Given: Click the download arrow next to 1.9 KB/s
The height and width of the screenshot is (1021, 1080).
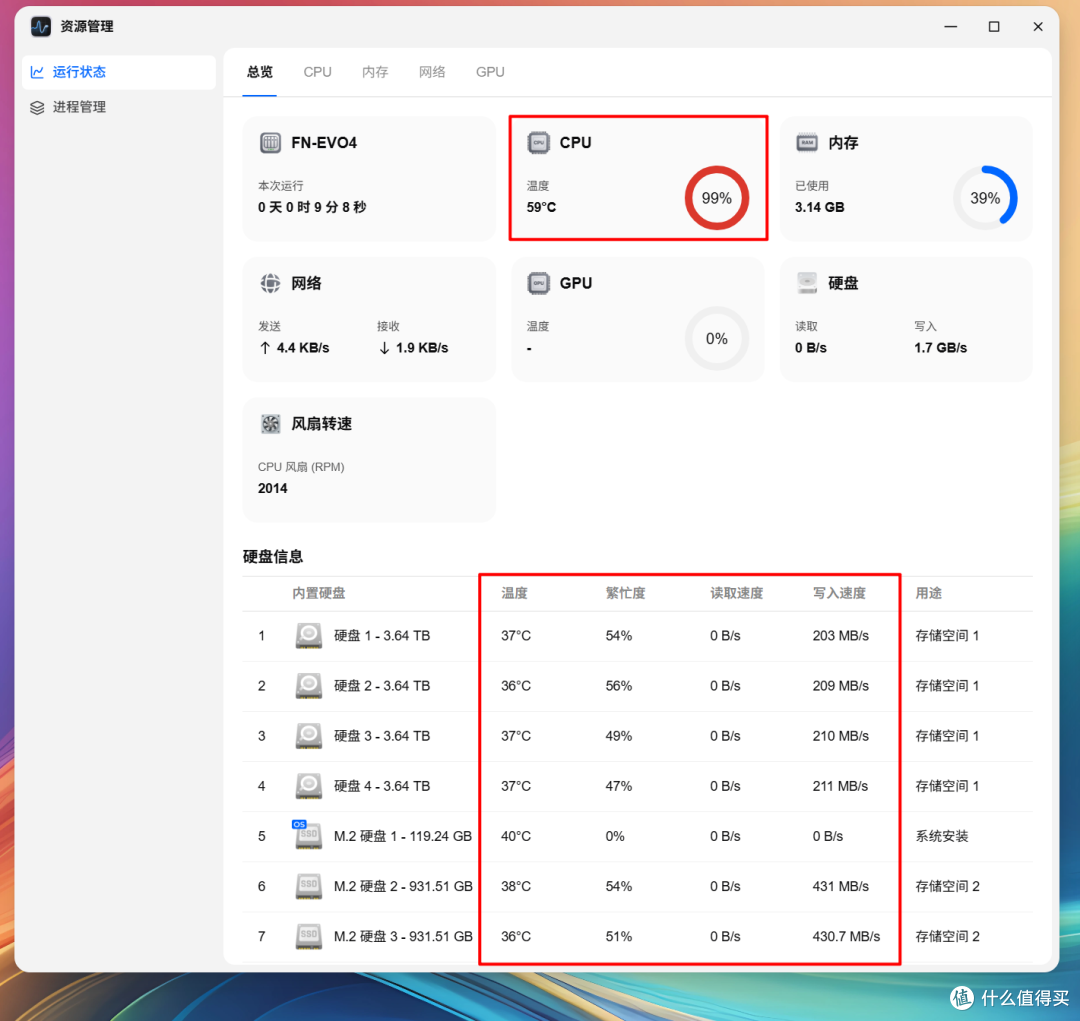Looking at the screenshot, I should pos(384,348).
